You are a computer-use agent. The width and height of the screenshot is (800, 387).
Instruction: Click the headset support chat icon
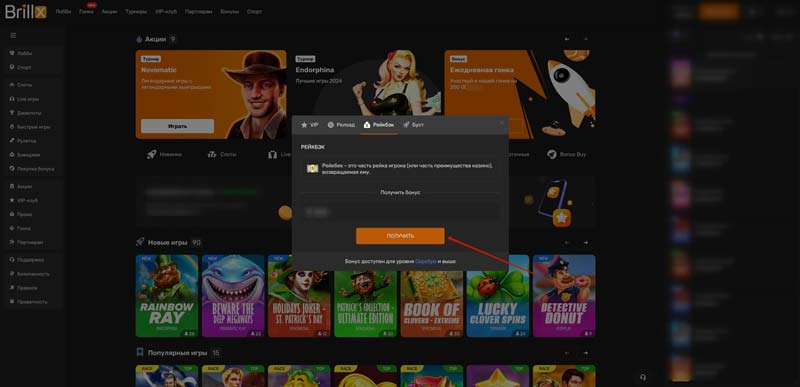coord(643,377)
